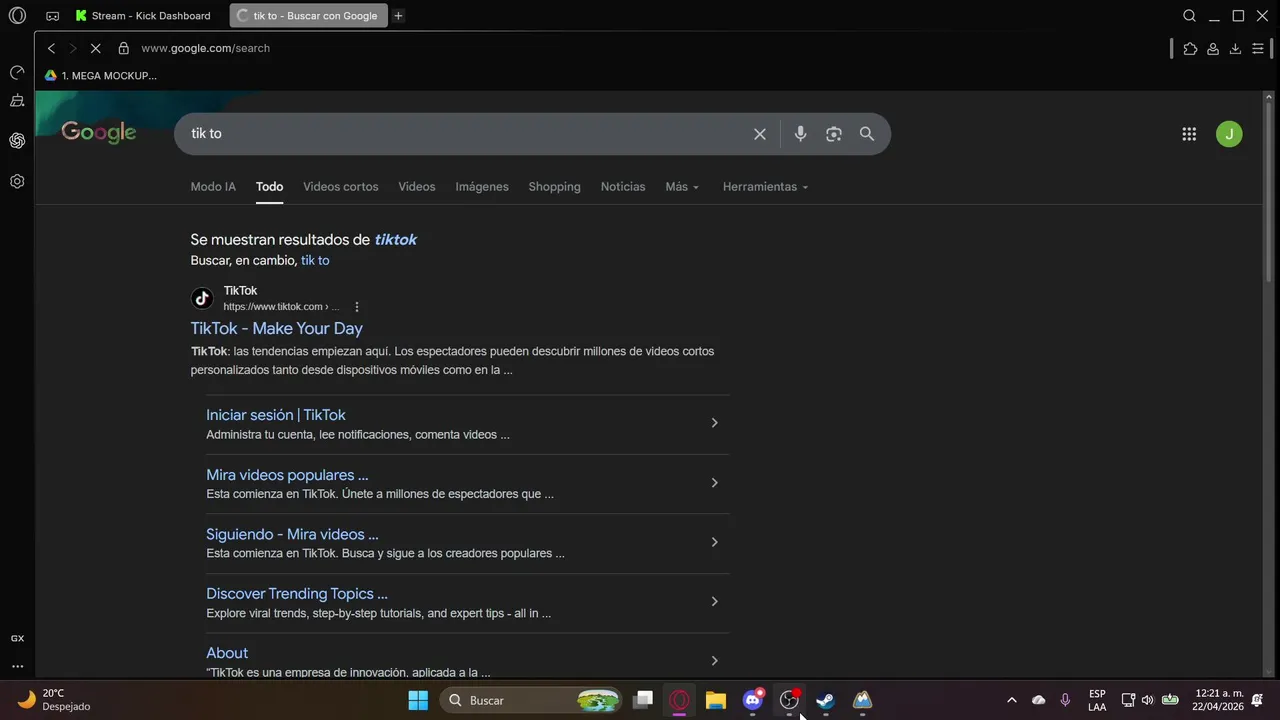1280x720 pixels.
Task: Open Steam from the taskbar
Action: 825,700
